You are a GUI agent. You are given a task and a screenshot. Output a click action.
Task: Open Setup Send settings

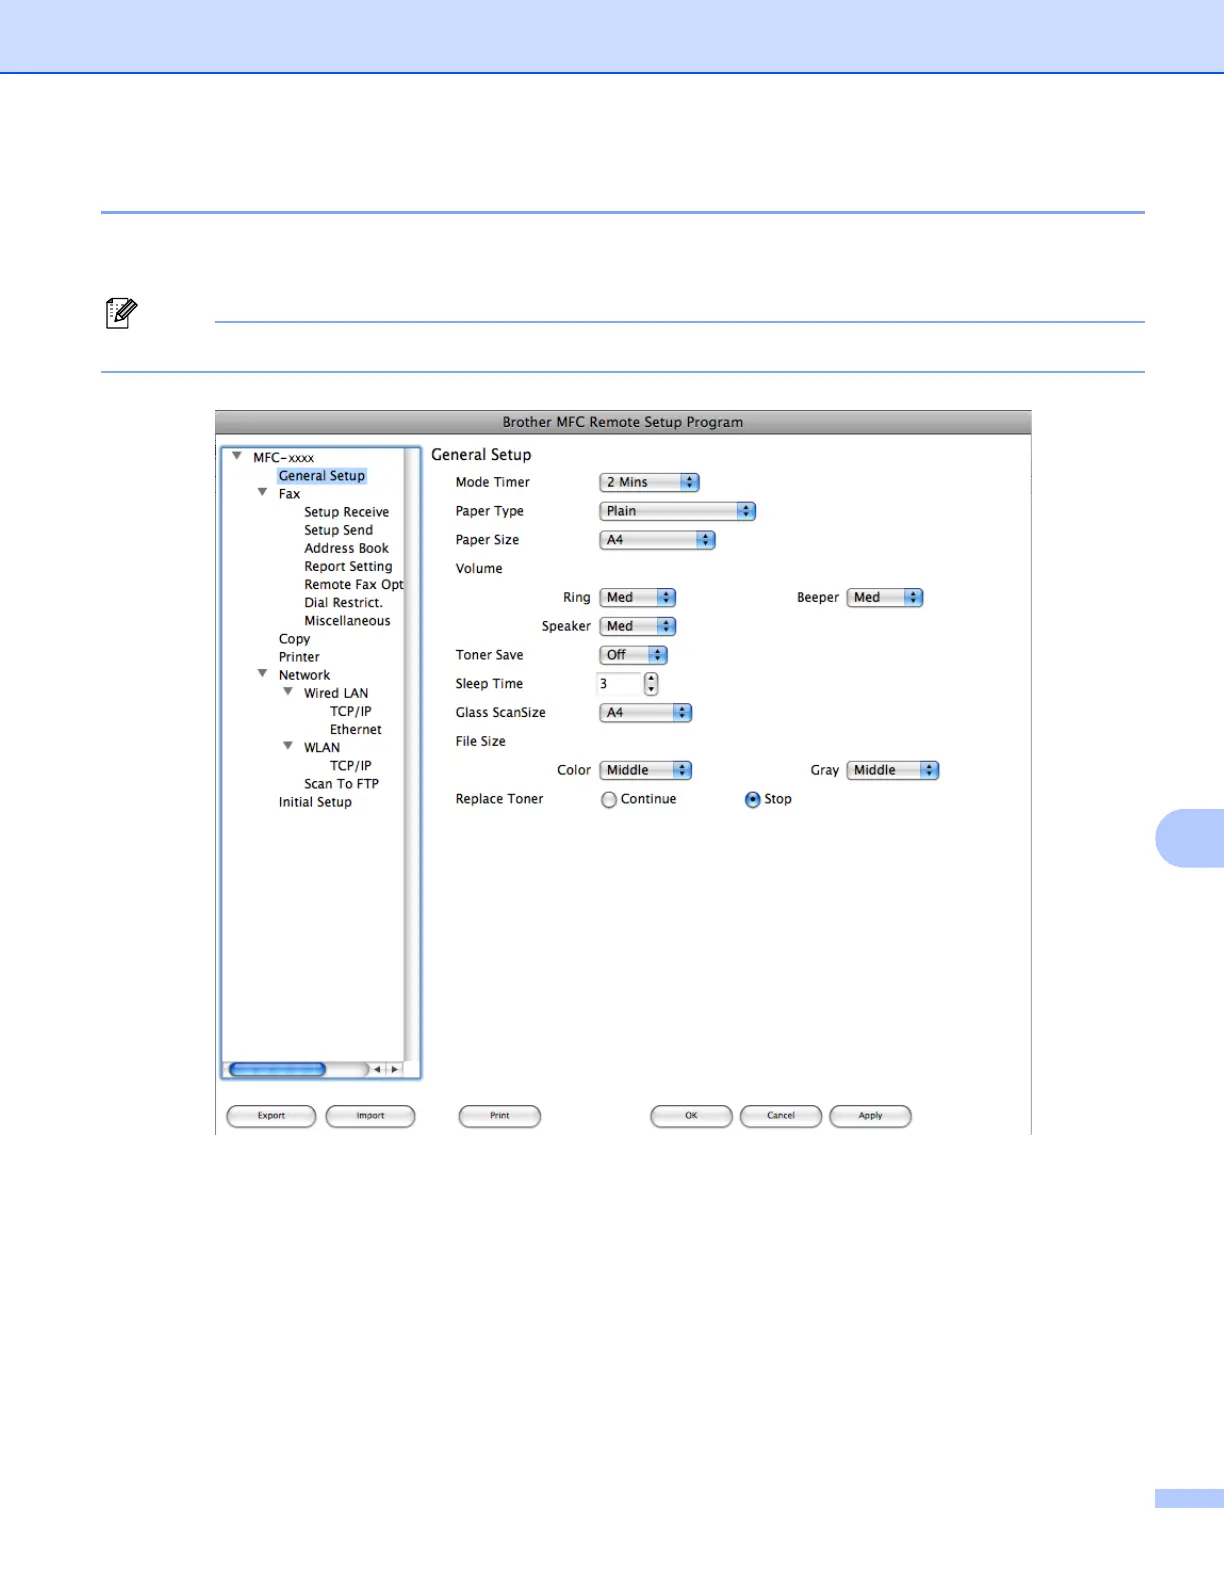[x=338, y=530]
